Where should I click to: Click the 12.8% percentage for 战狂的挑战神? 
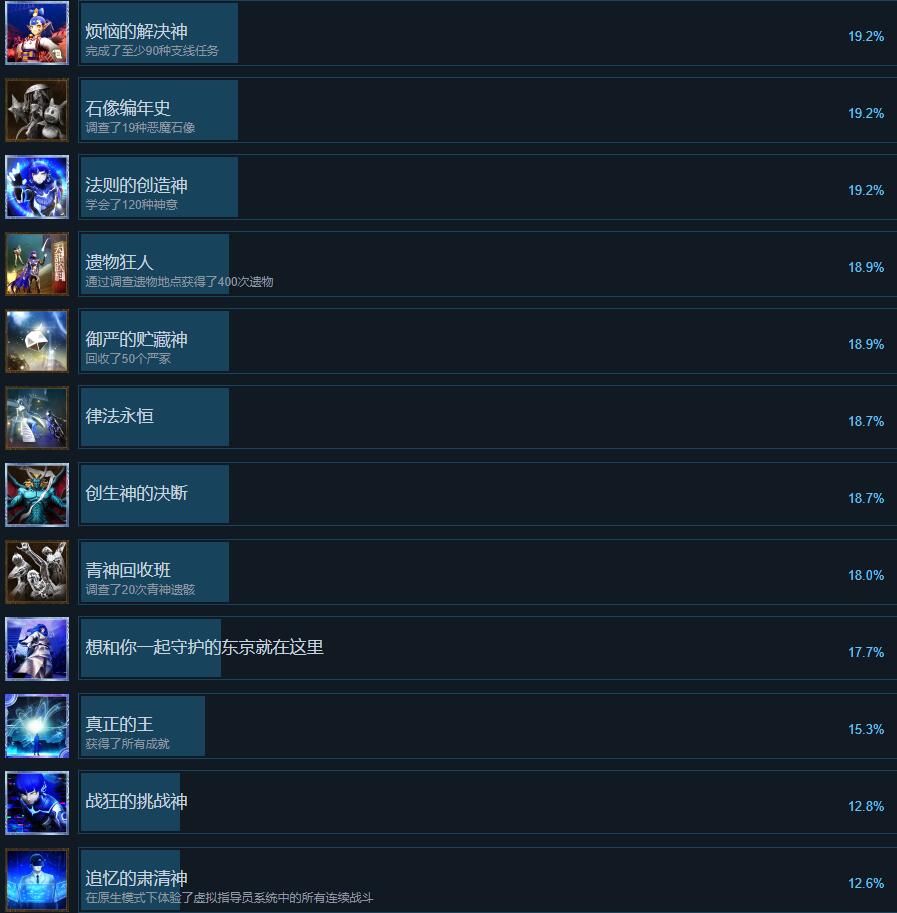coord(866,806)
